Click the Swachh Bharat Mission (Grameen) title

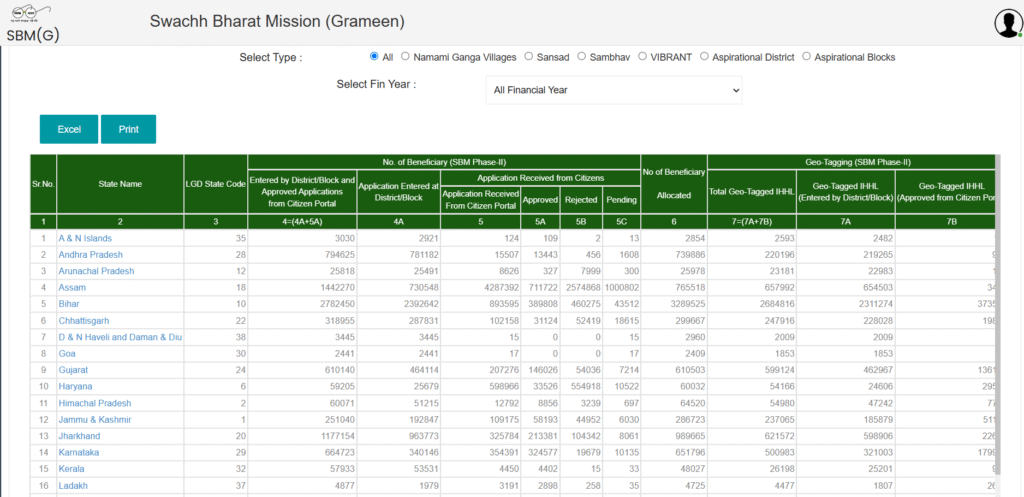(x=277, y=21)
